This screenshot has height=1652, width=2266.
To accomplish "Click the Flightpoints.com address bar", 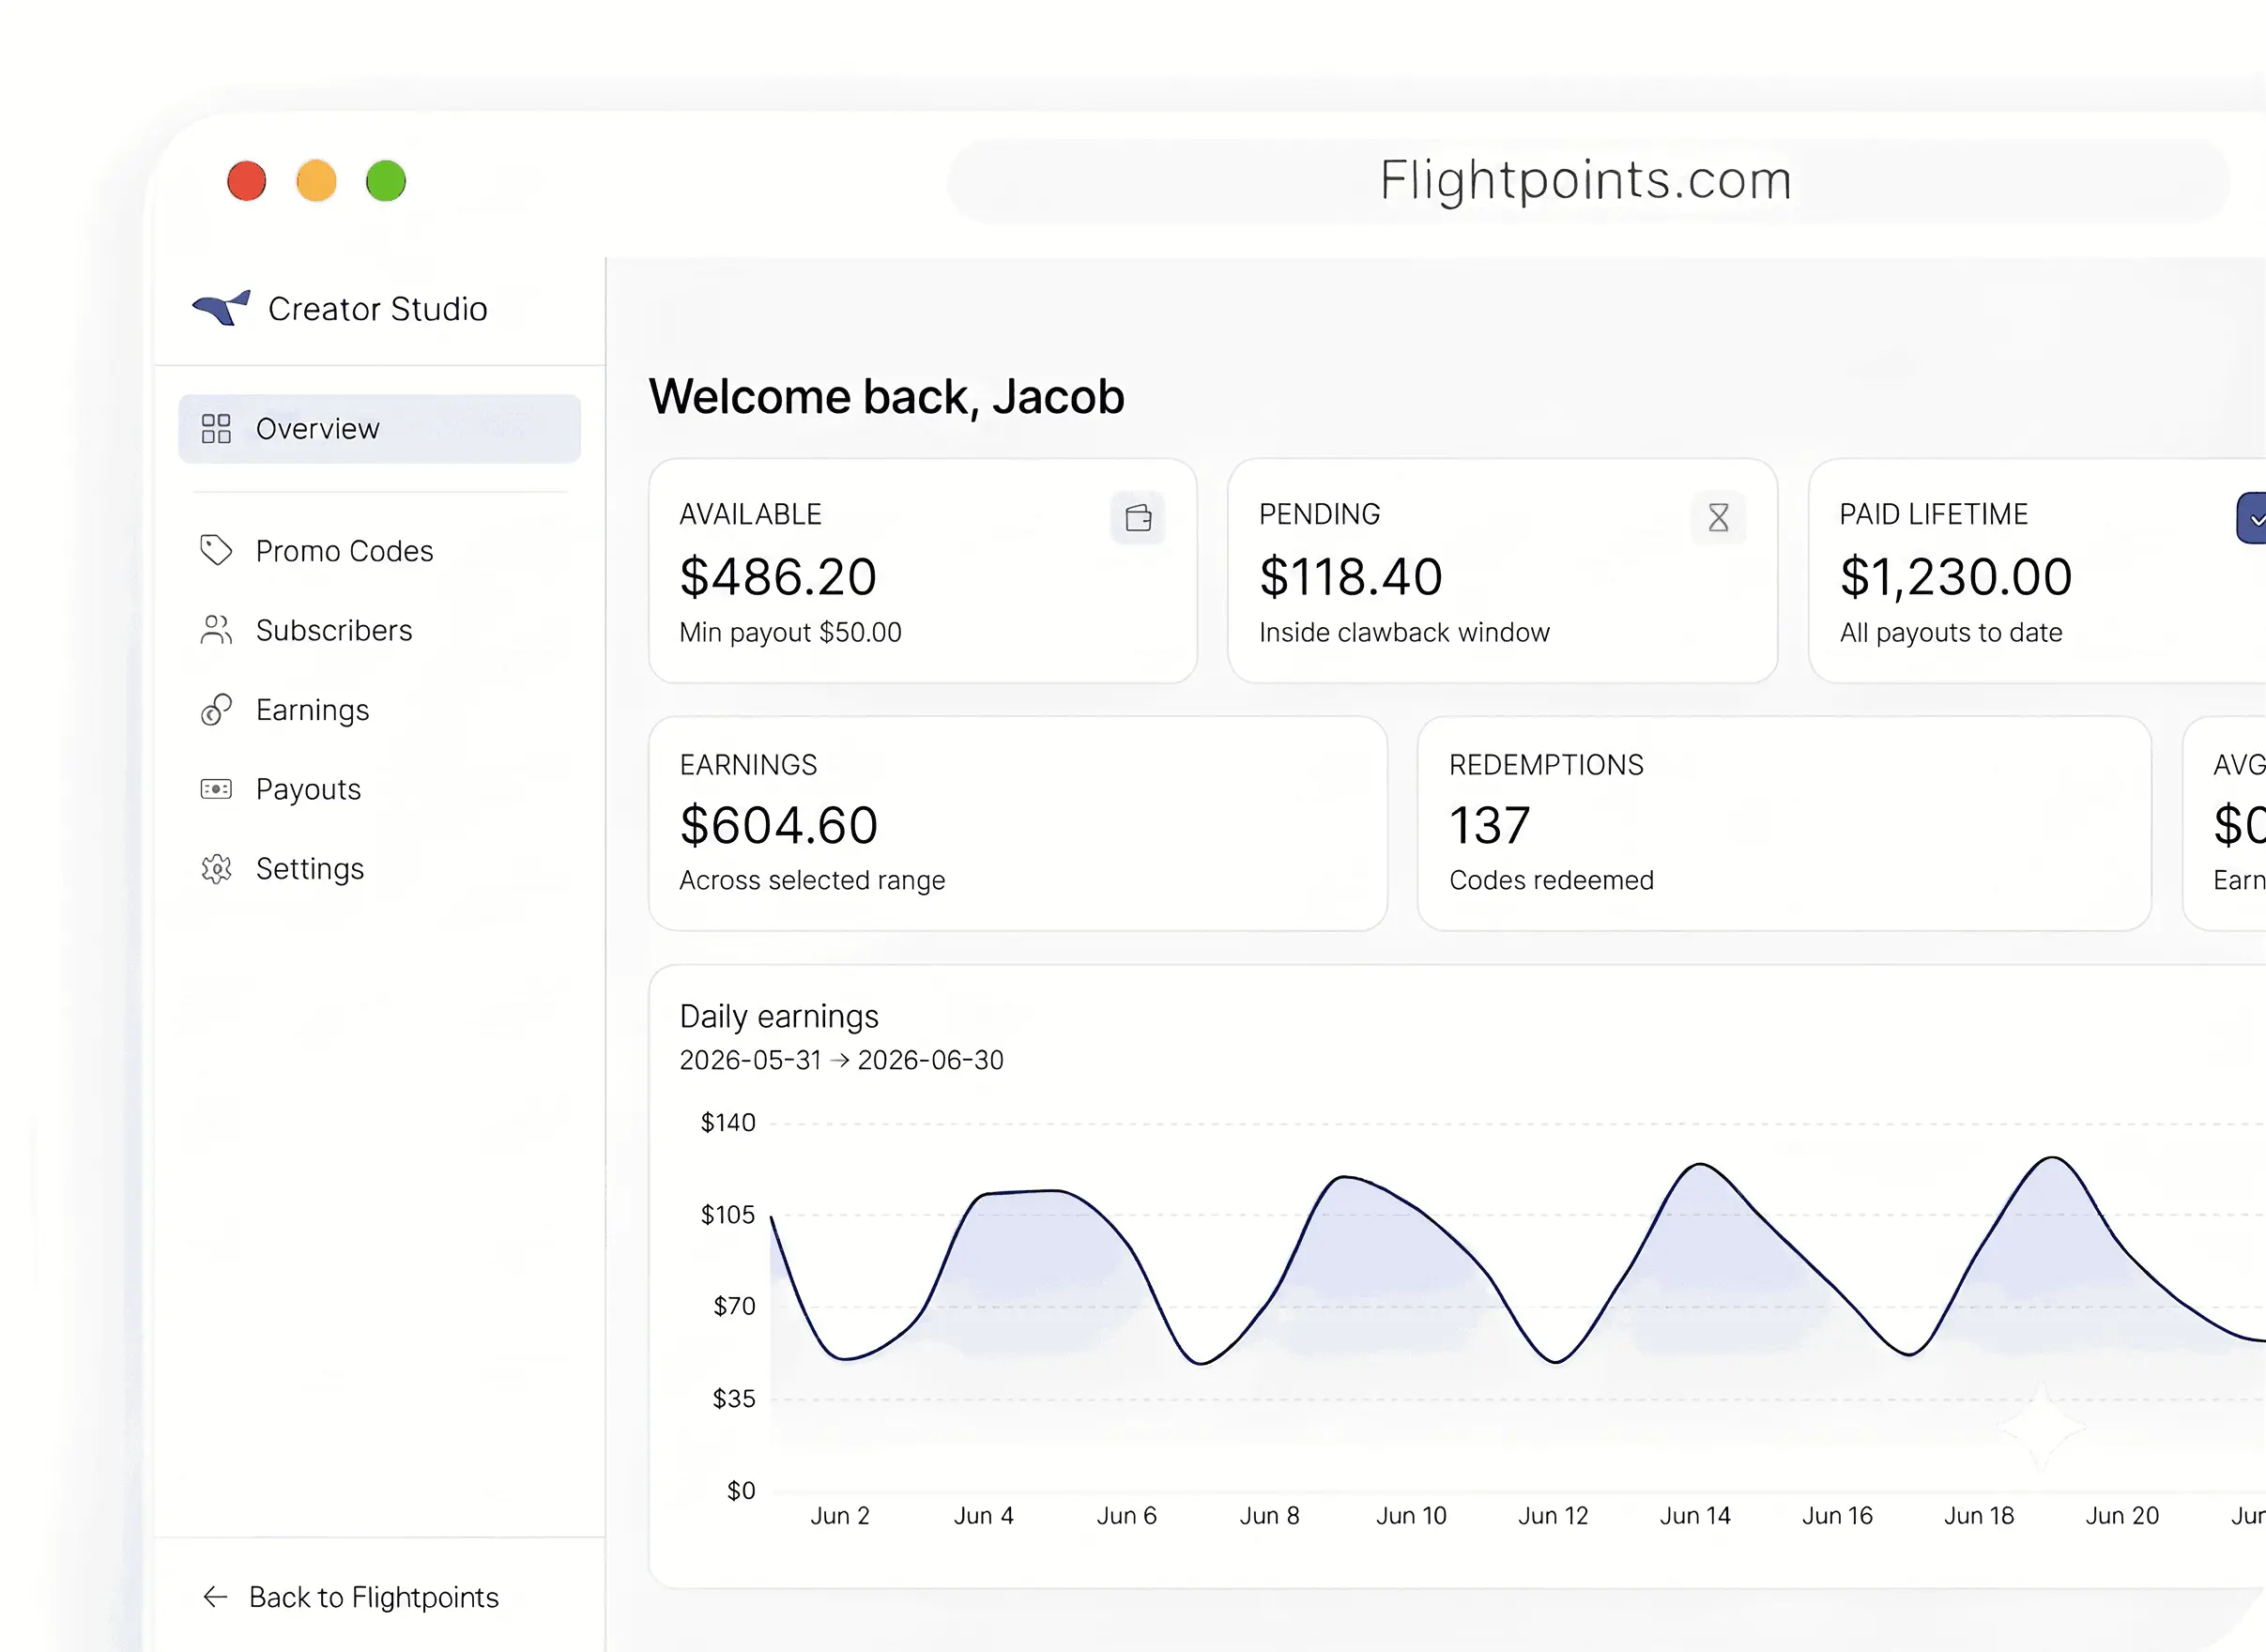I will (1587, 181).
